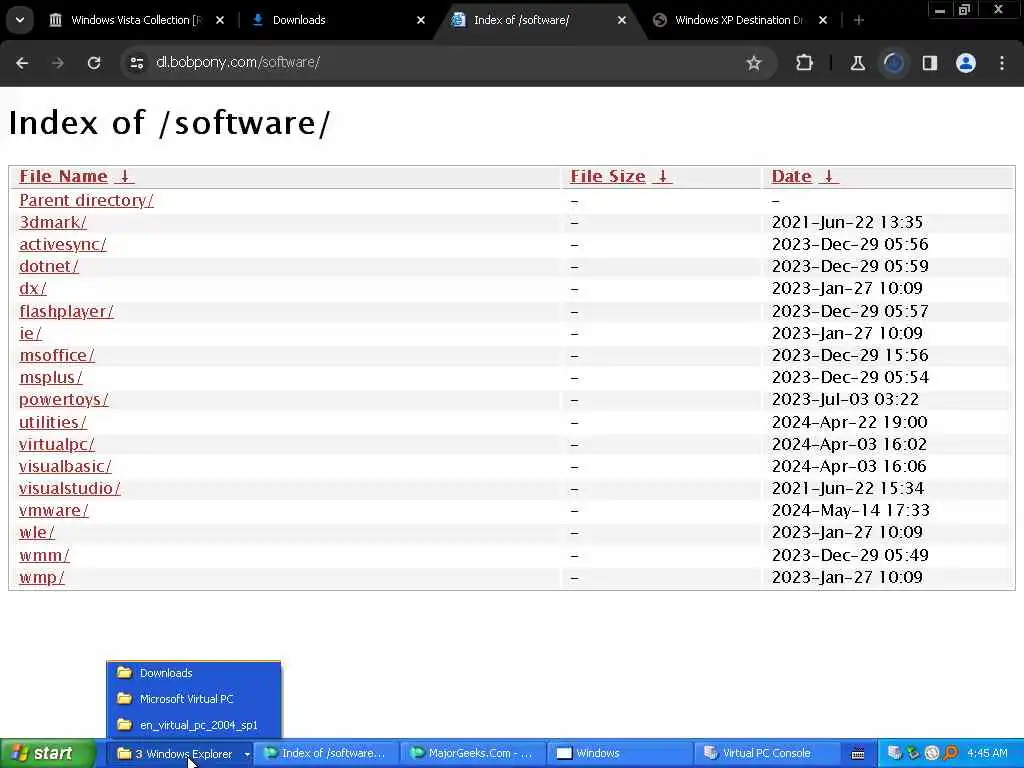Go back to the previous page
The height and width of the screenshot is (768, 1024).
pos(22,63)
